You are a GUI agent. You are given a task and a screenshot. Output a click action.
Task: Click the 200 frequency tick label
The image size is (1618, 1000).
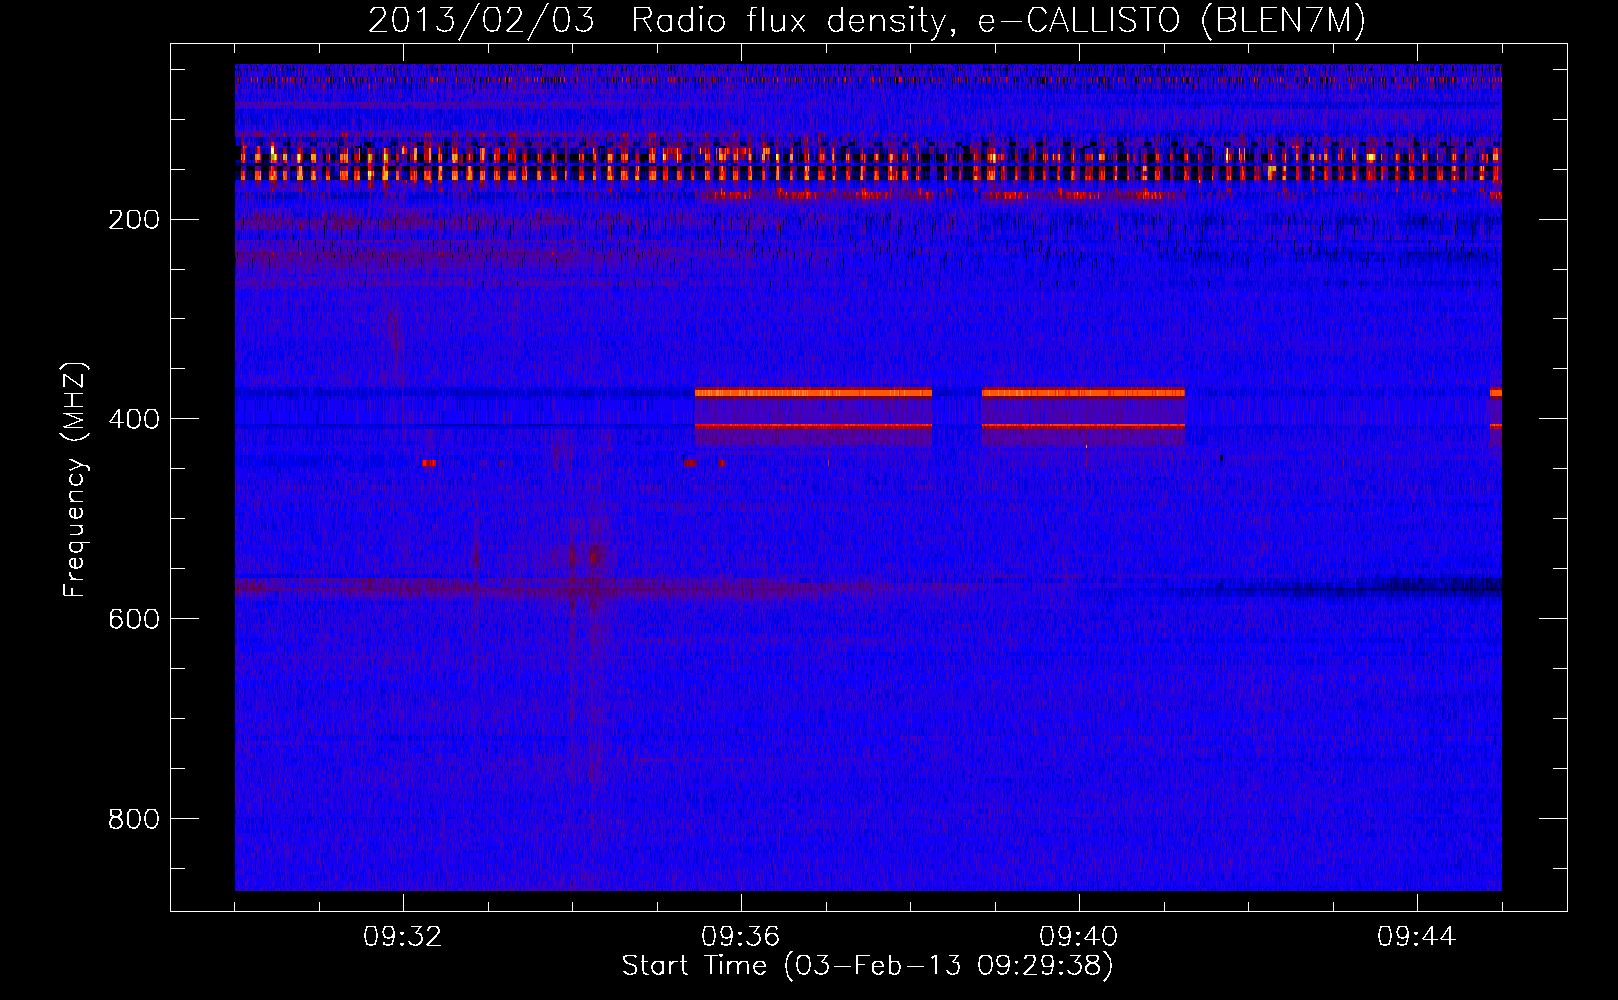pyautogui.click(x=134, y=219)
